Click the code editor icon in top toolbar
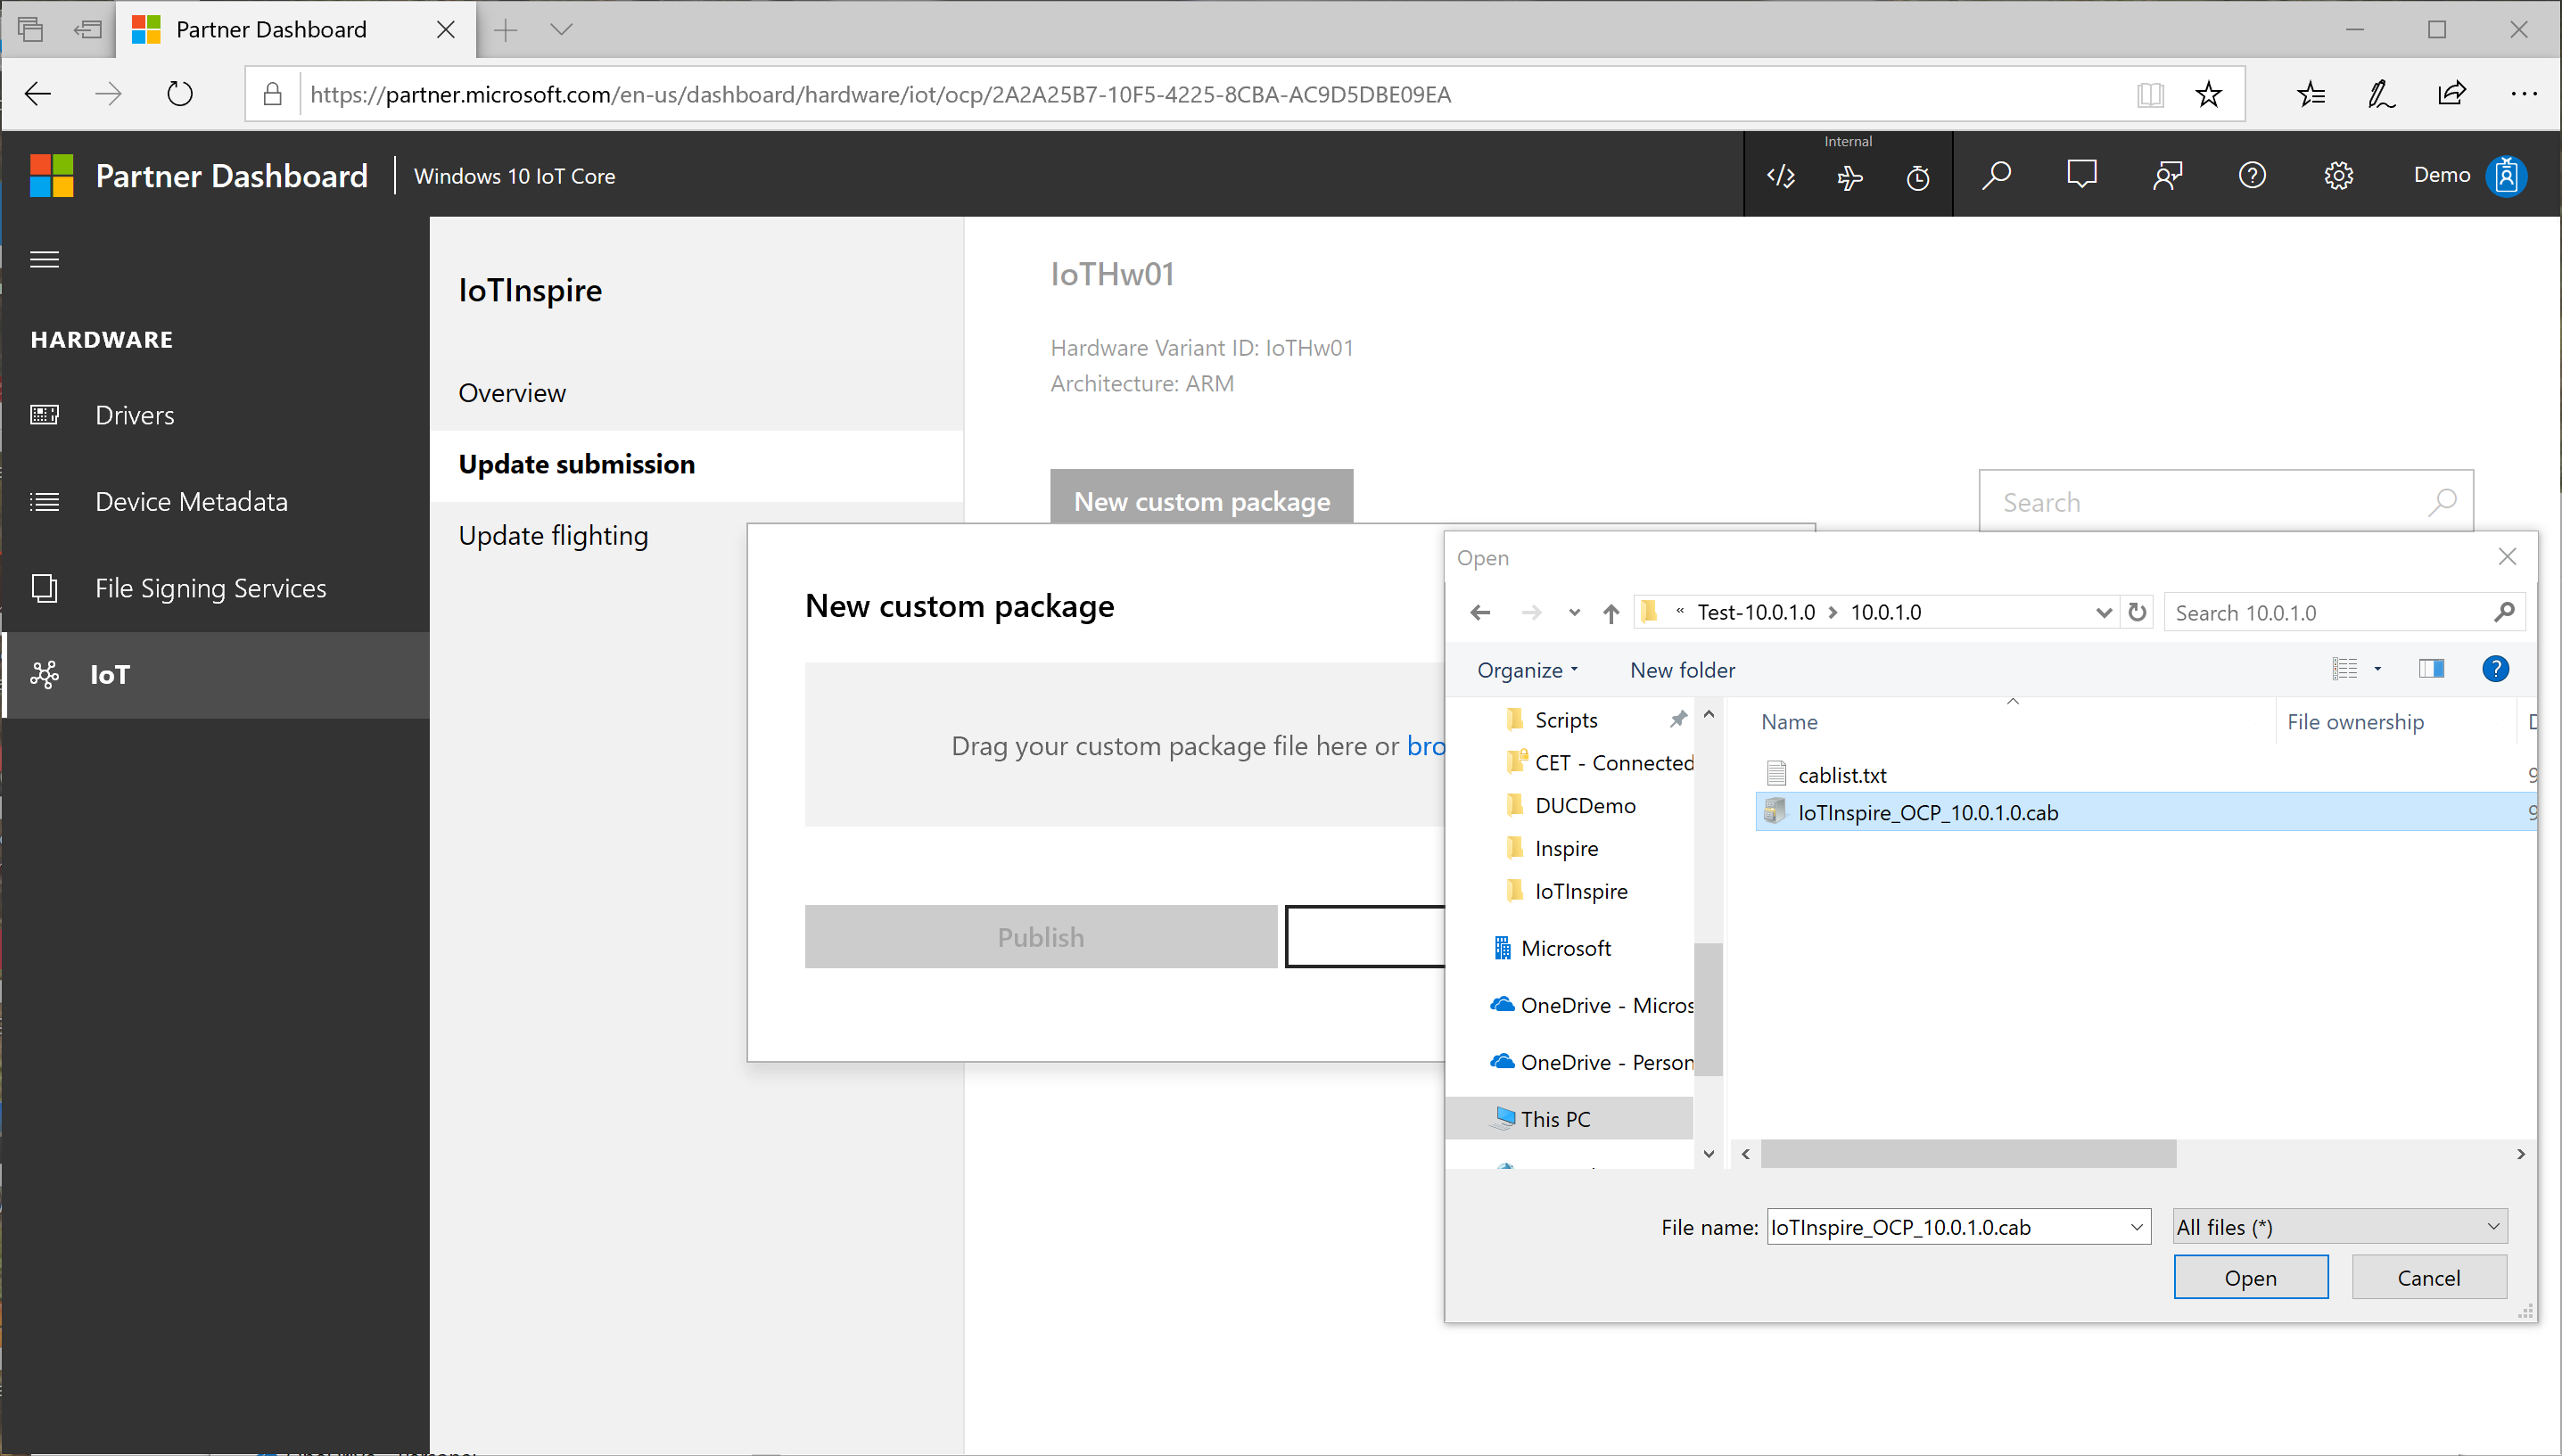 click(x=1781, y=174)
